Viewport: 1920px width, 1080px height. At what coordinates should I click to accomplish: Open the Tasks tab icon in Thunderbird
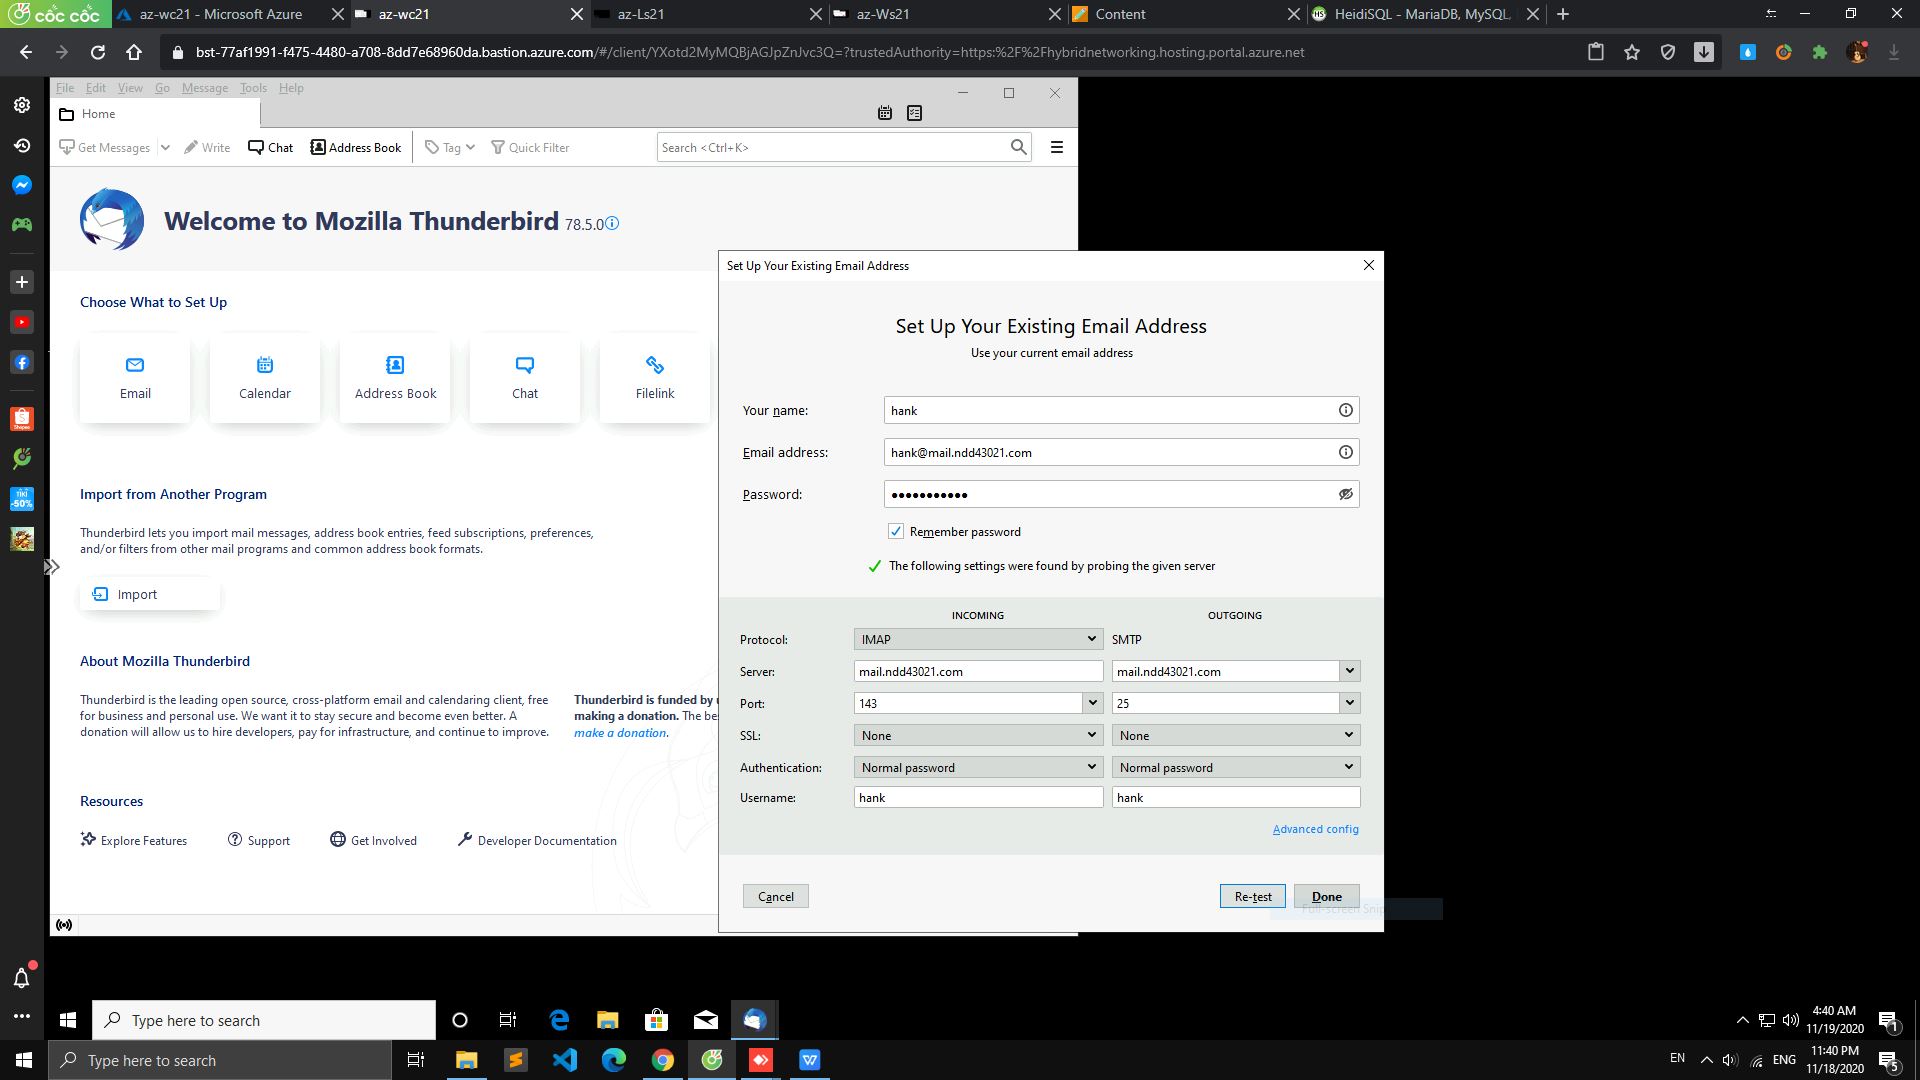913,112
